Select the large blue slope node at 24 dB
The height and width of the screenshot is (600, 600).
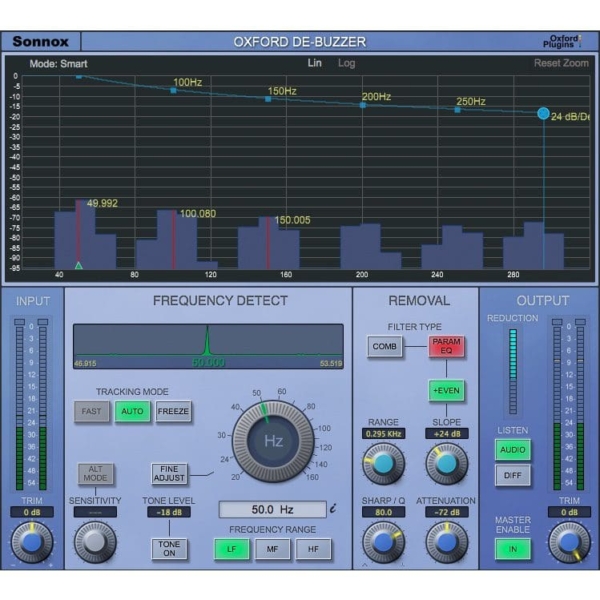[x=543, y=113]
